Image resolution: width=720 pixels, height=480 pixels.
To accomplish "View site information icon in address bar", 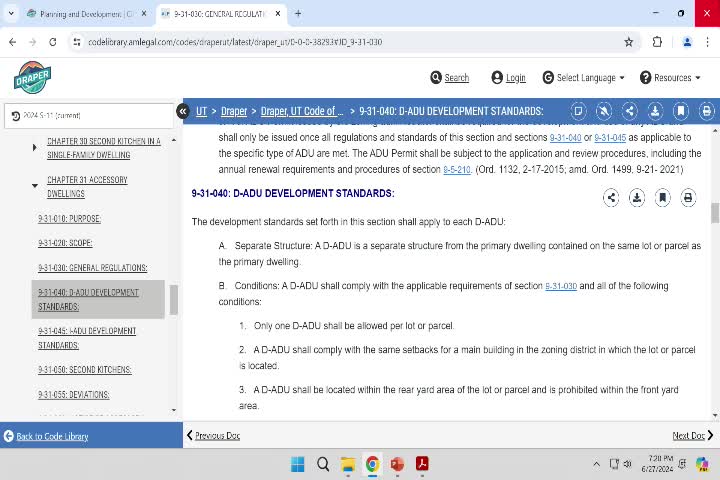I will pyautogui.click(x=77, y=42).
